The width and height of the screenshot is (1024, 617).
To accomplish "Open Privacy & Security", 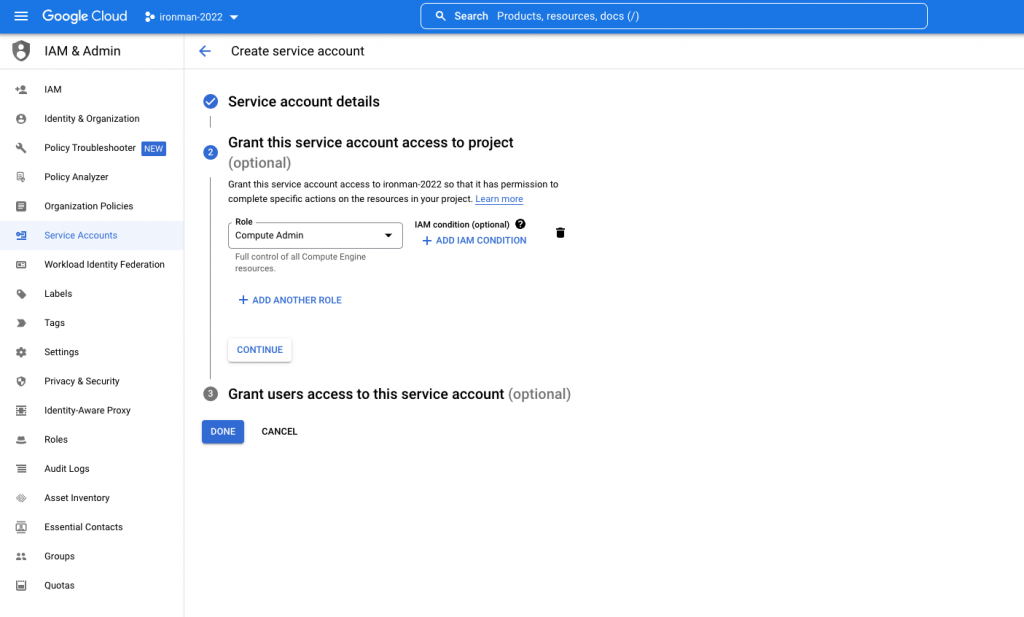I will [x=82, y=381].
